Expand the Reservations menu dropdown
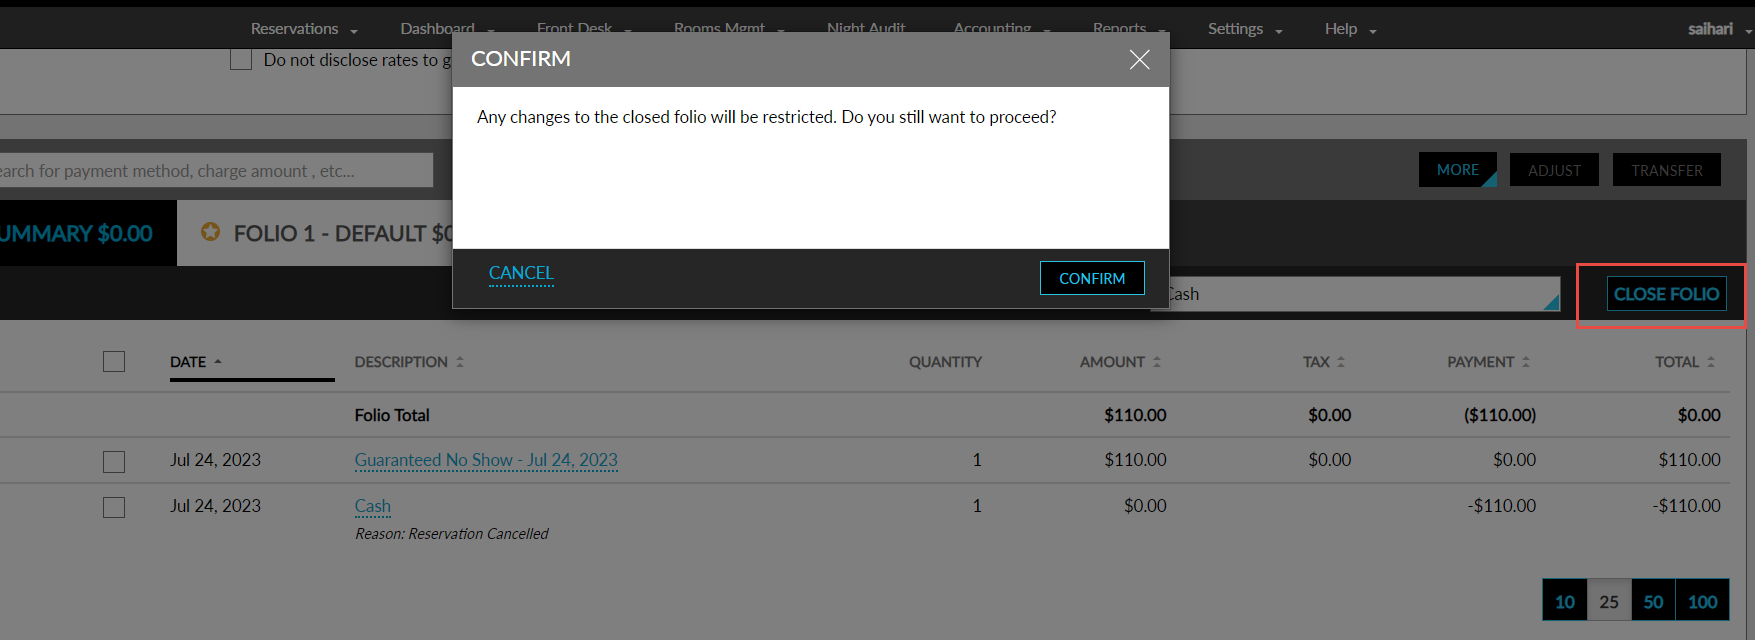The width and height of the screenshot is (1755, 640). click(x=304, y=29)
